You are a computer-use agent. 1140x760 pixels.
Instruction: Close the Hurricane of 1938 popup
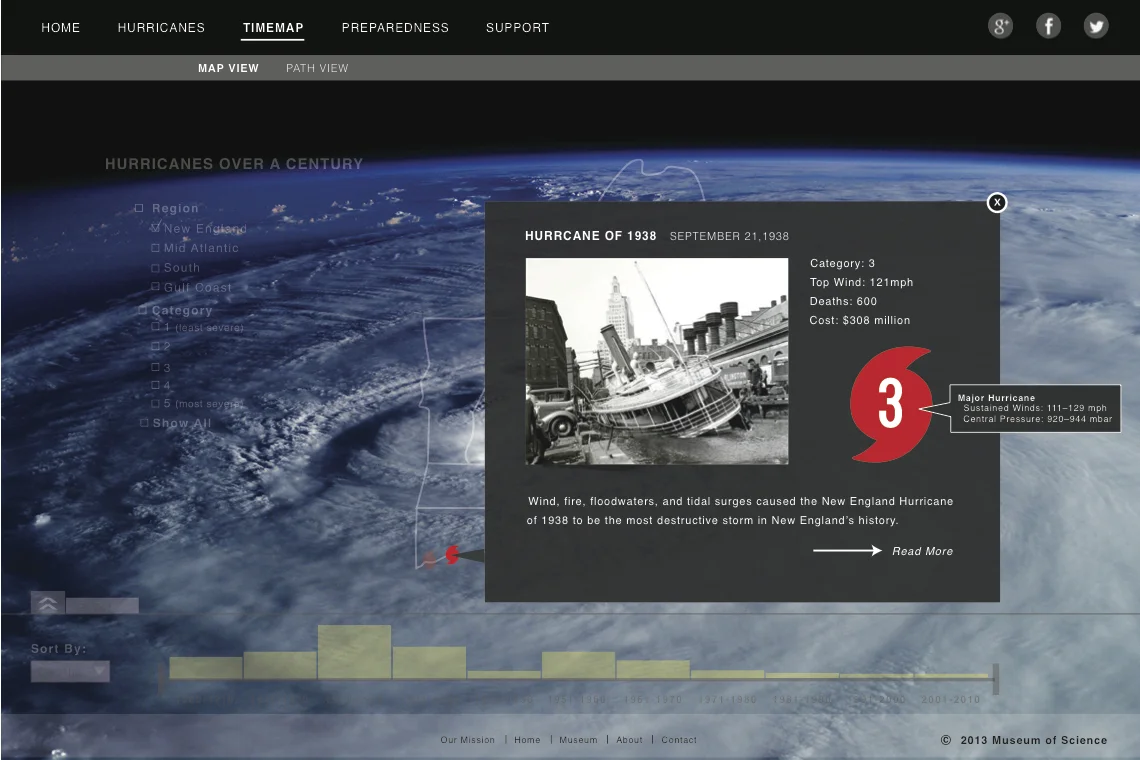point(997,202)
